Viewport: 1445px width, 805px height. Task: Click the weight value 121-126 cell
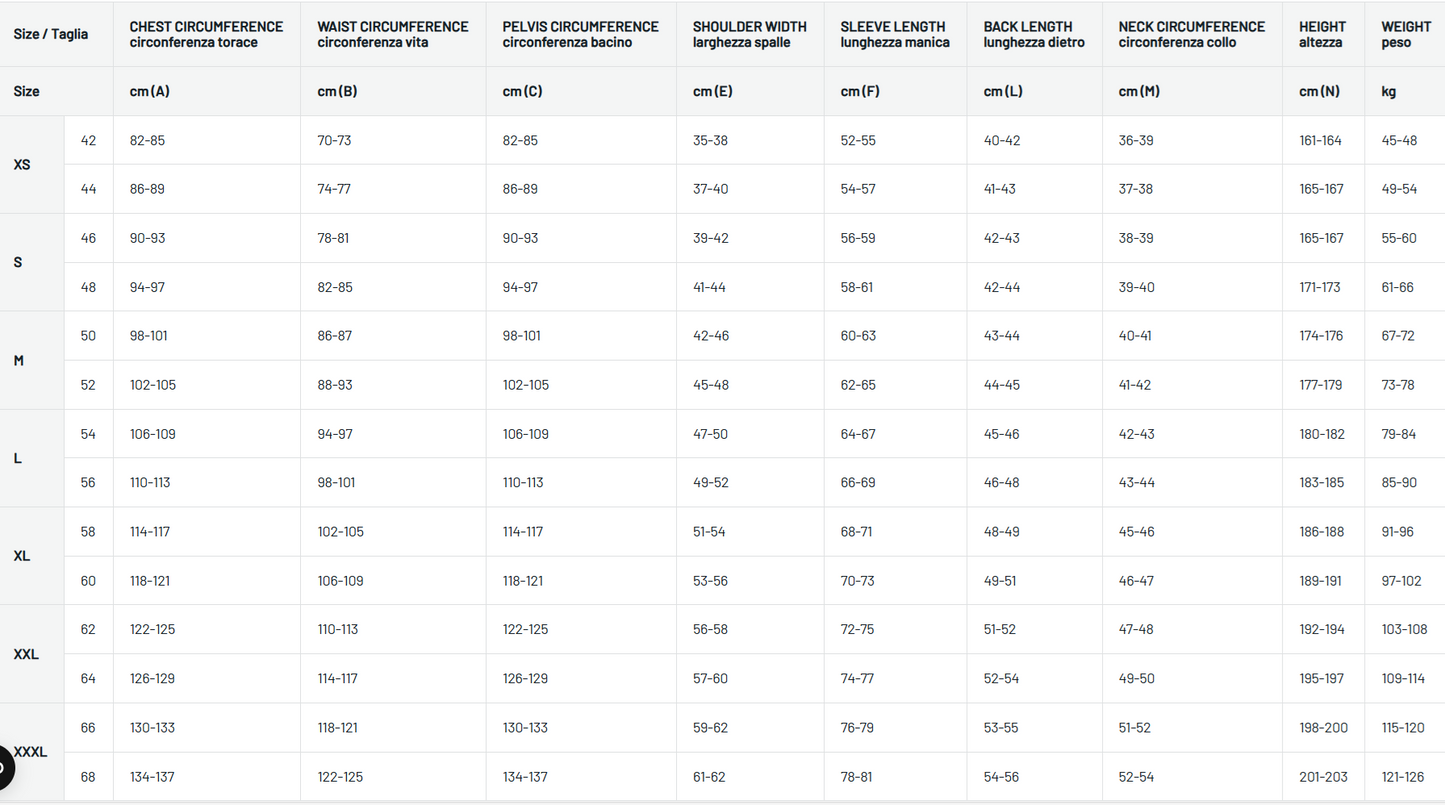pos(1402,777)
